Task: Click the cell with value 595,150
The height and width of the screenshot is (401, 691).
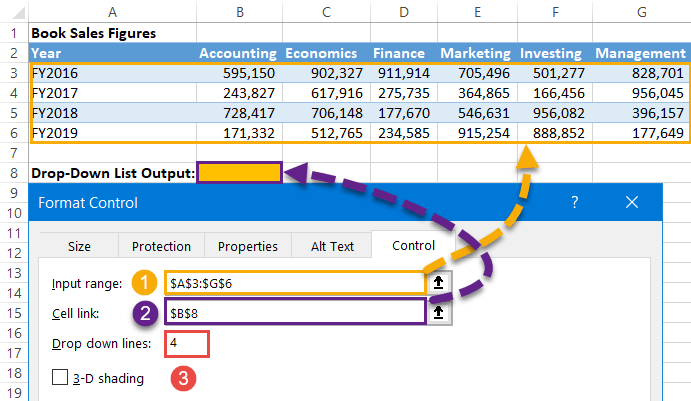Action: (239, 73)
